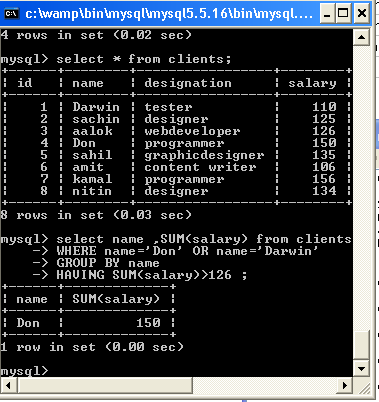Click the final mysql> prompt
Viewport: 379px width, 402px height.
point(25,371)
